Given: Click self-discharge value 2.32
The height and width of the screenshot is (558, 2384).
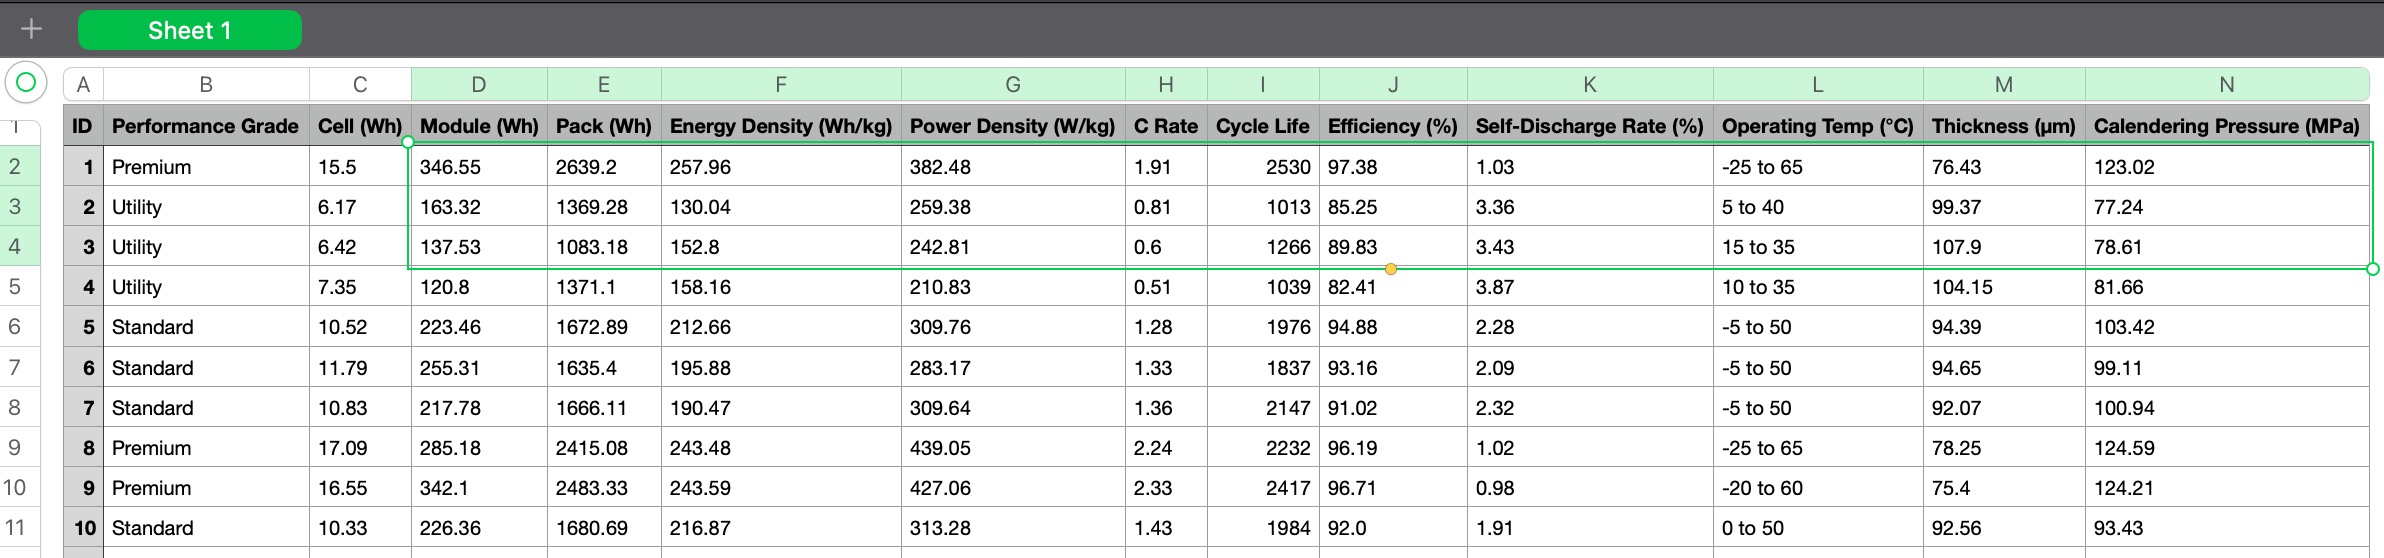Looking at the screenshot, I should point(1590,408).
